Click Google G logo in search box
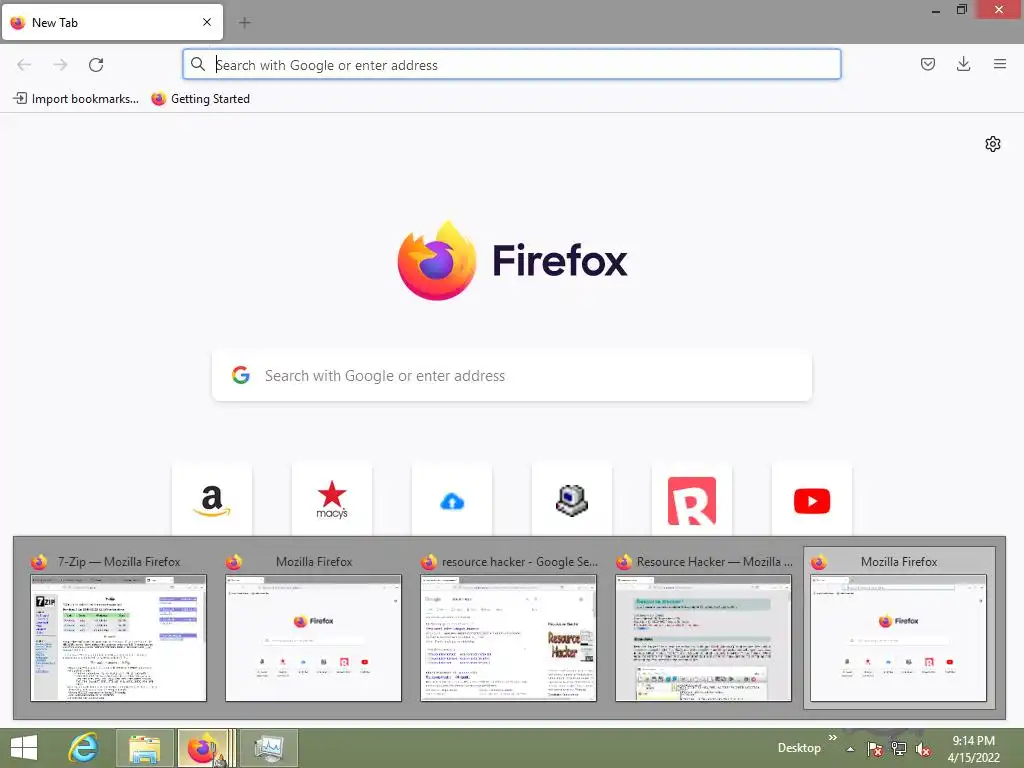Viewport: 1024px width, 768px height. pos(241,375)
